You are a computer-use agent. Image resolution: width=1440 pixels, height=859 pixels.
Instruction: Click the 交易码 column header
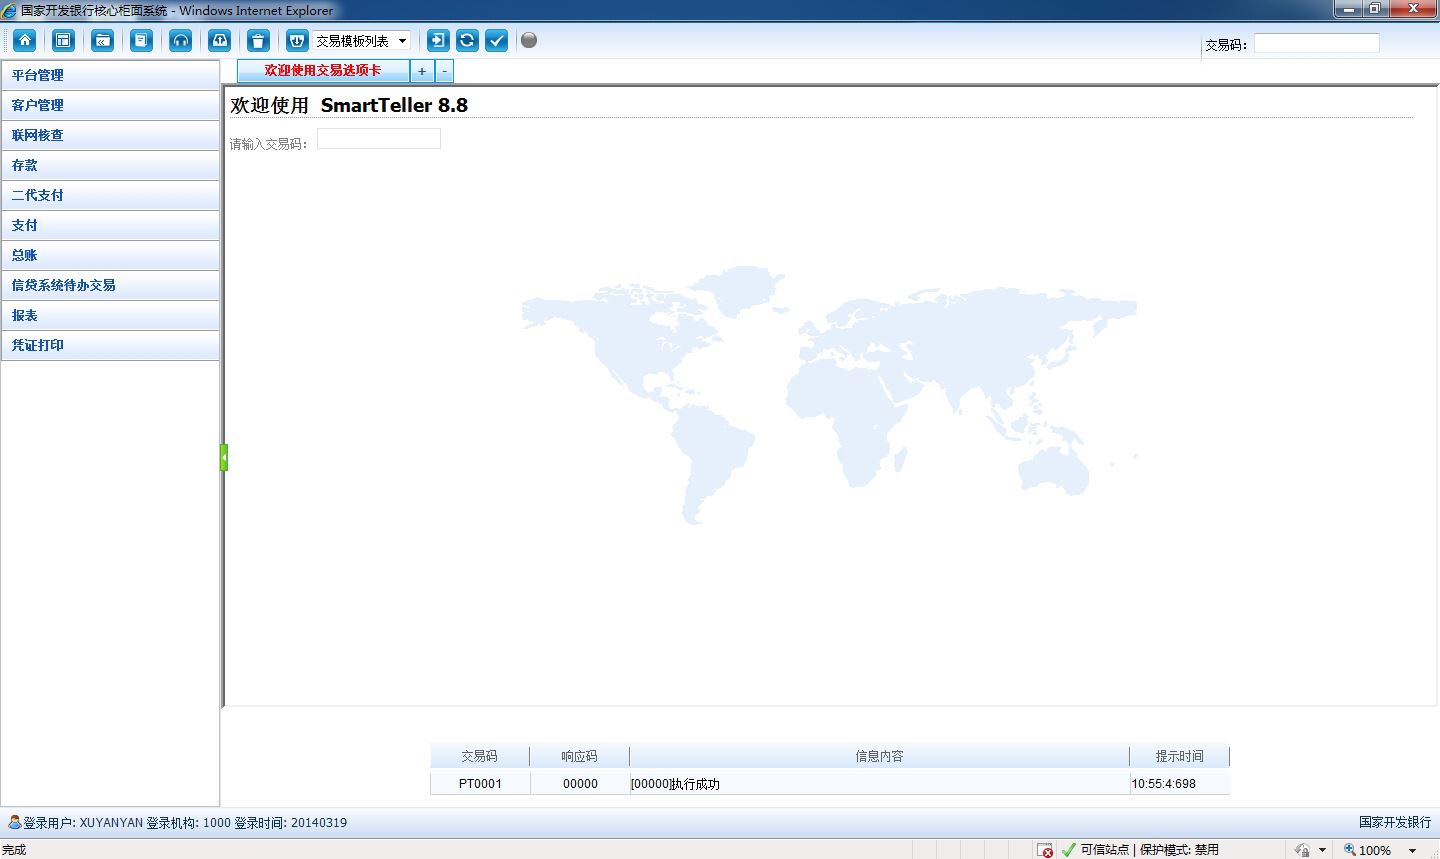[480, 756]
